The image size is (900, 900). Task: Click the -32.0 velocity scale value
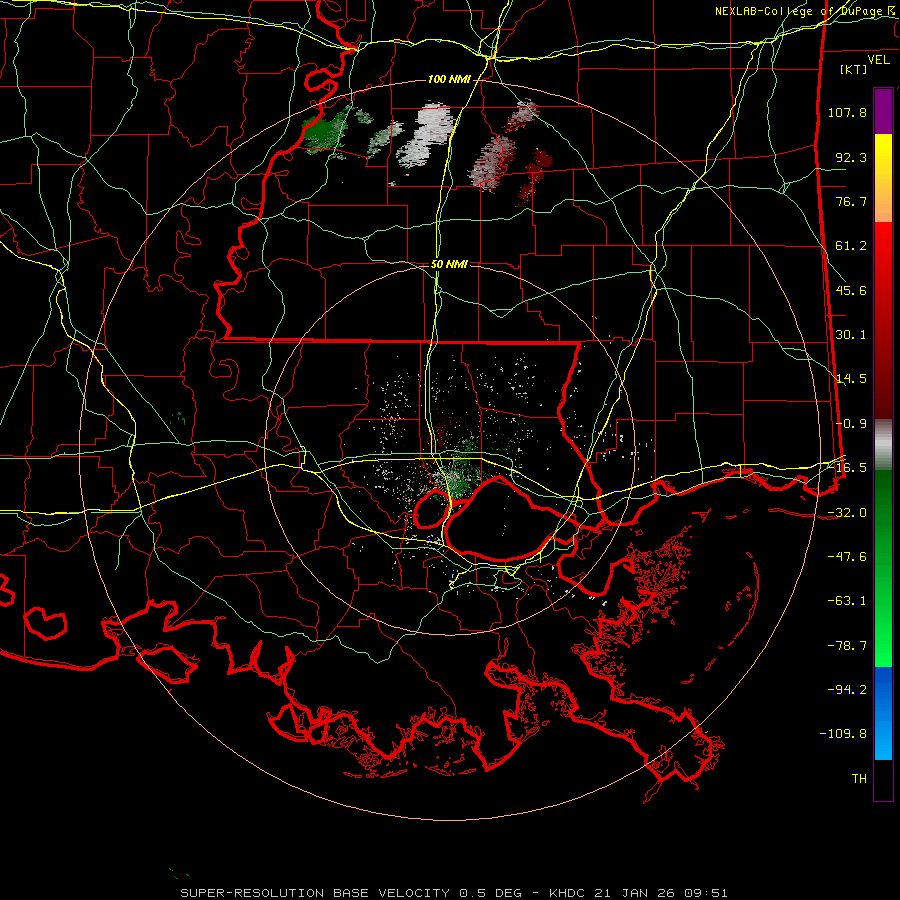847,513
